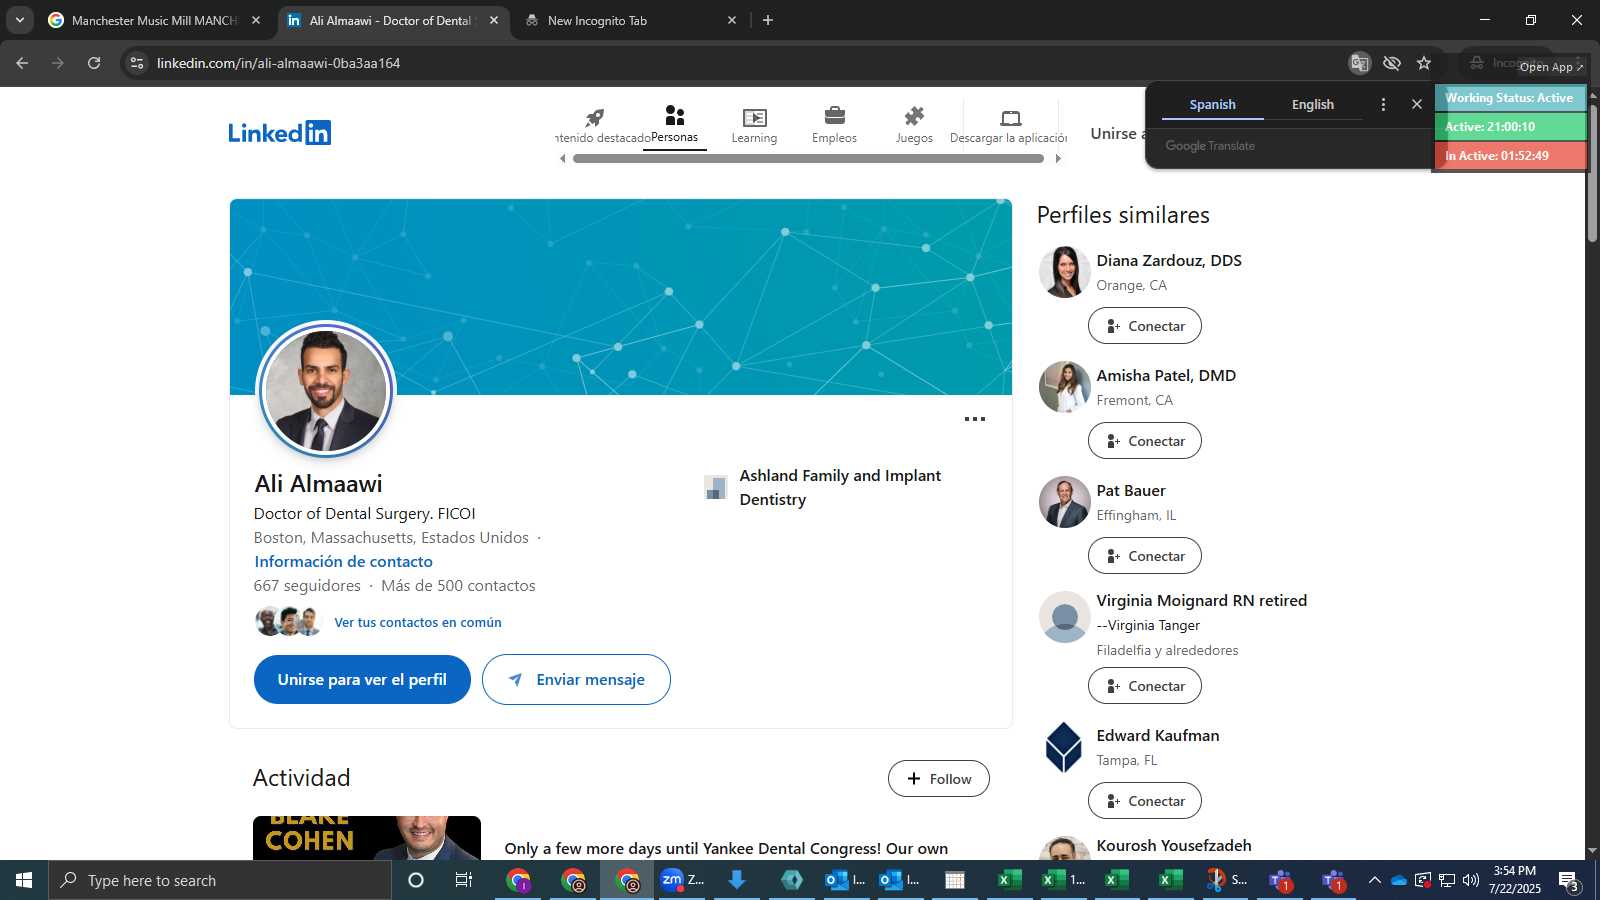The height and width of the screenshot is (900, 1600).
Task: Close the Ali Almaawi tab
Action: 493,20
